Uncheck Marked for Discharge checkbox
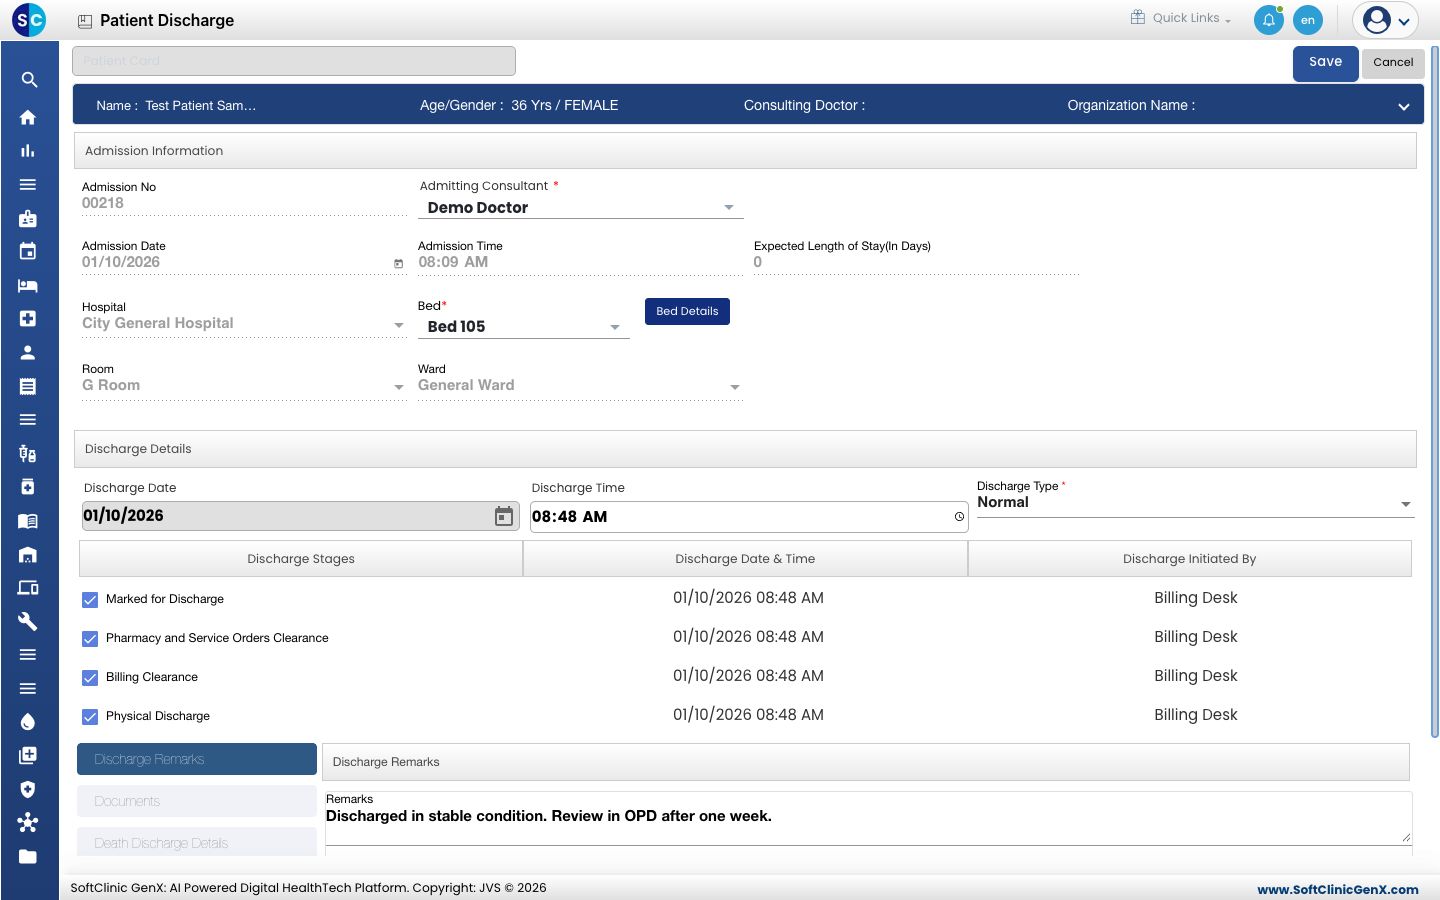Viewport: 1440px width, 900px height. tap(90, 600)
